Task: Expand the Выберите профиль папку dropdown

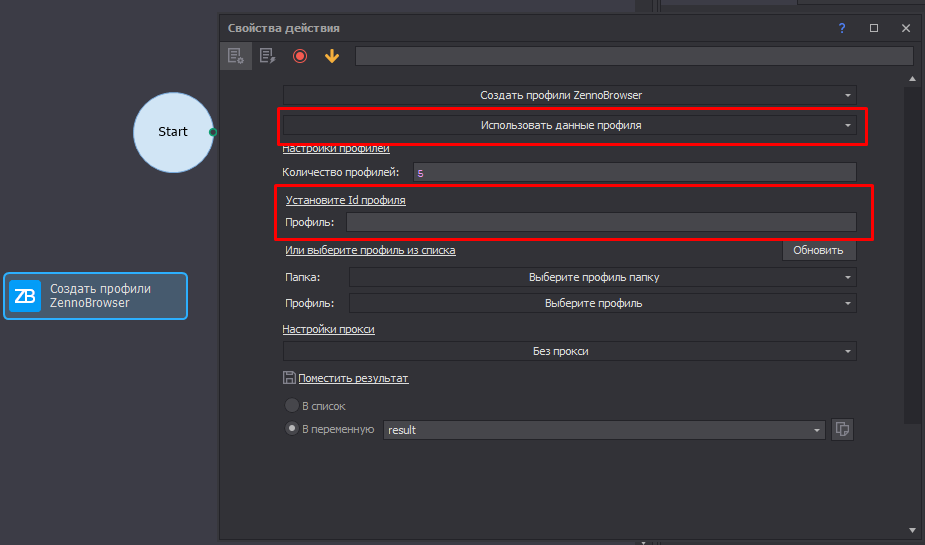Action: point(603,277)
